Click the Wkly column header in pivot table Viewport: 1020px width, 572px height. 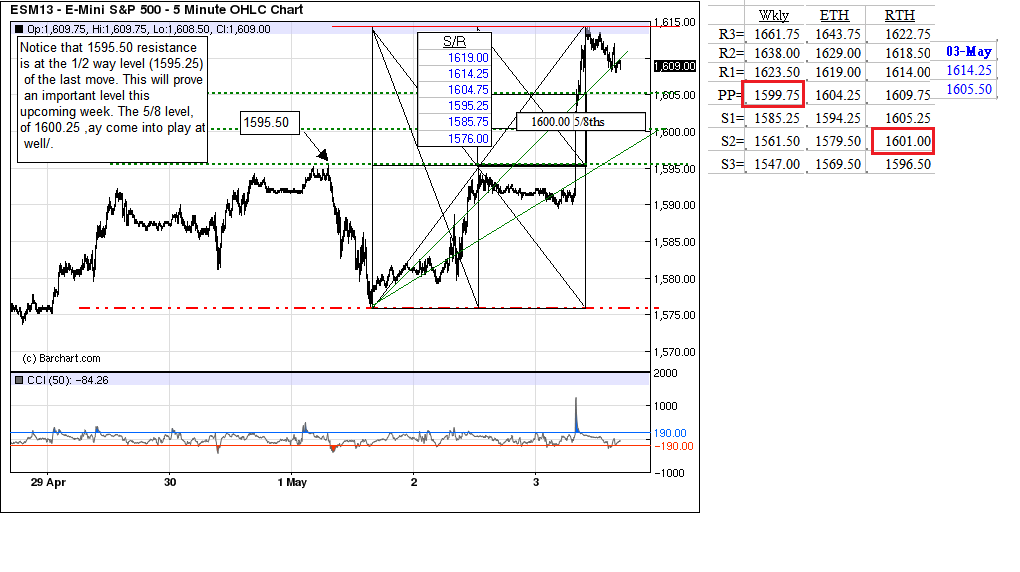(x=774, y=16)
